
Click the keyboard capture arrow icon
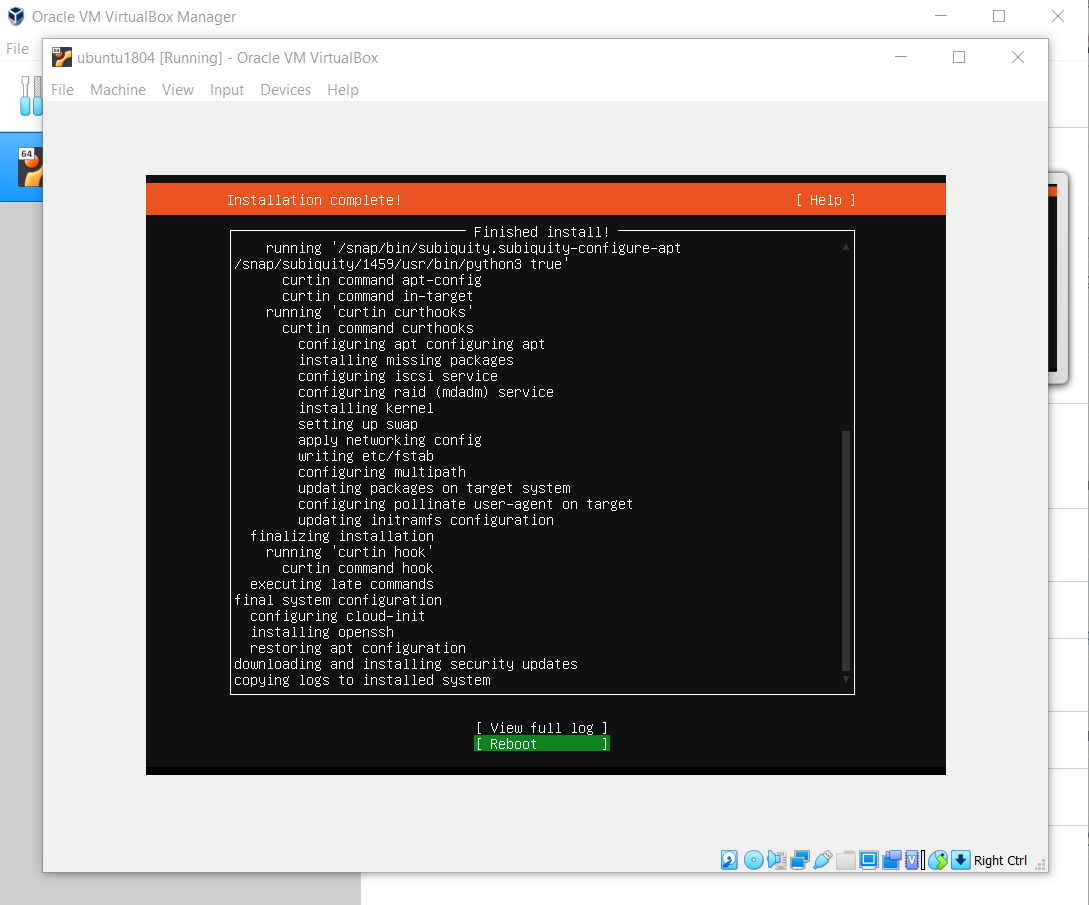960,860
